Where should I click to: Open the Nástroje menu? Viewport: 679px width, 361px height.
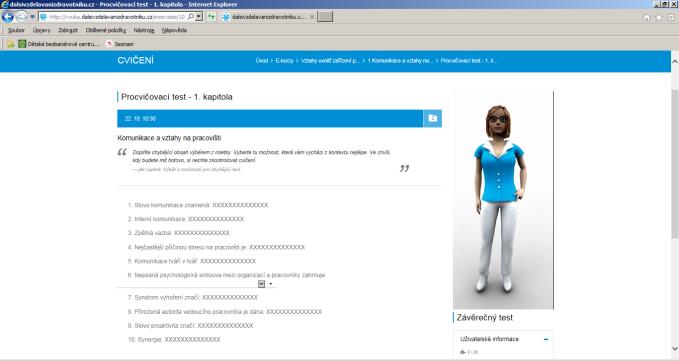click(144, 30)
